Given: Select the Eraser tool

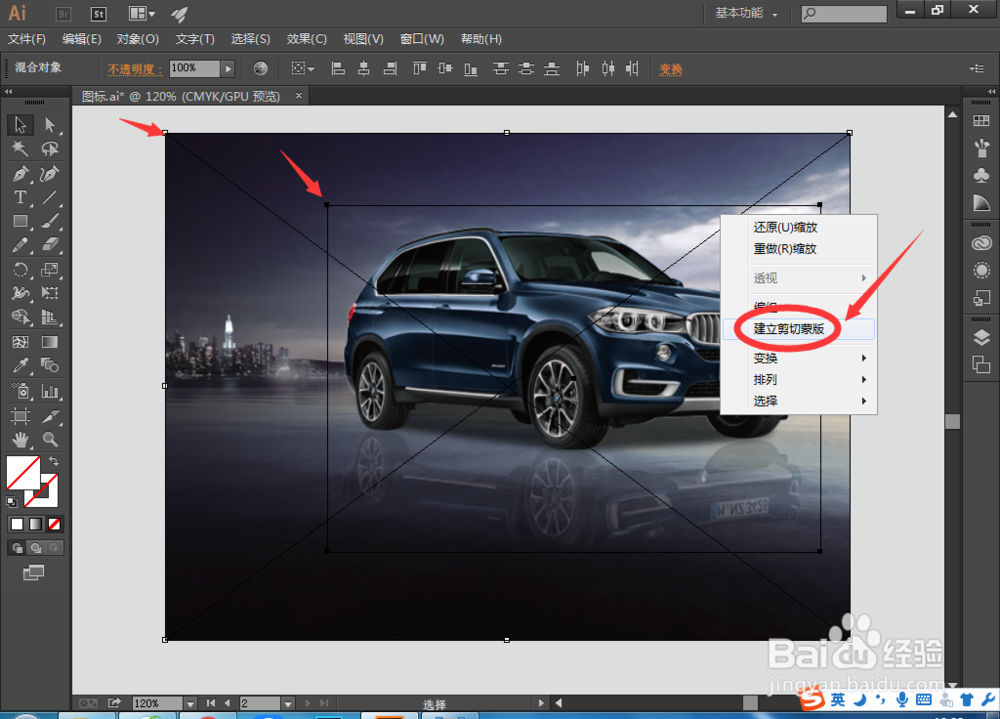Looking at the screenshot, I should [50, 245].
